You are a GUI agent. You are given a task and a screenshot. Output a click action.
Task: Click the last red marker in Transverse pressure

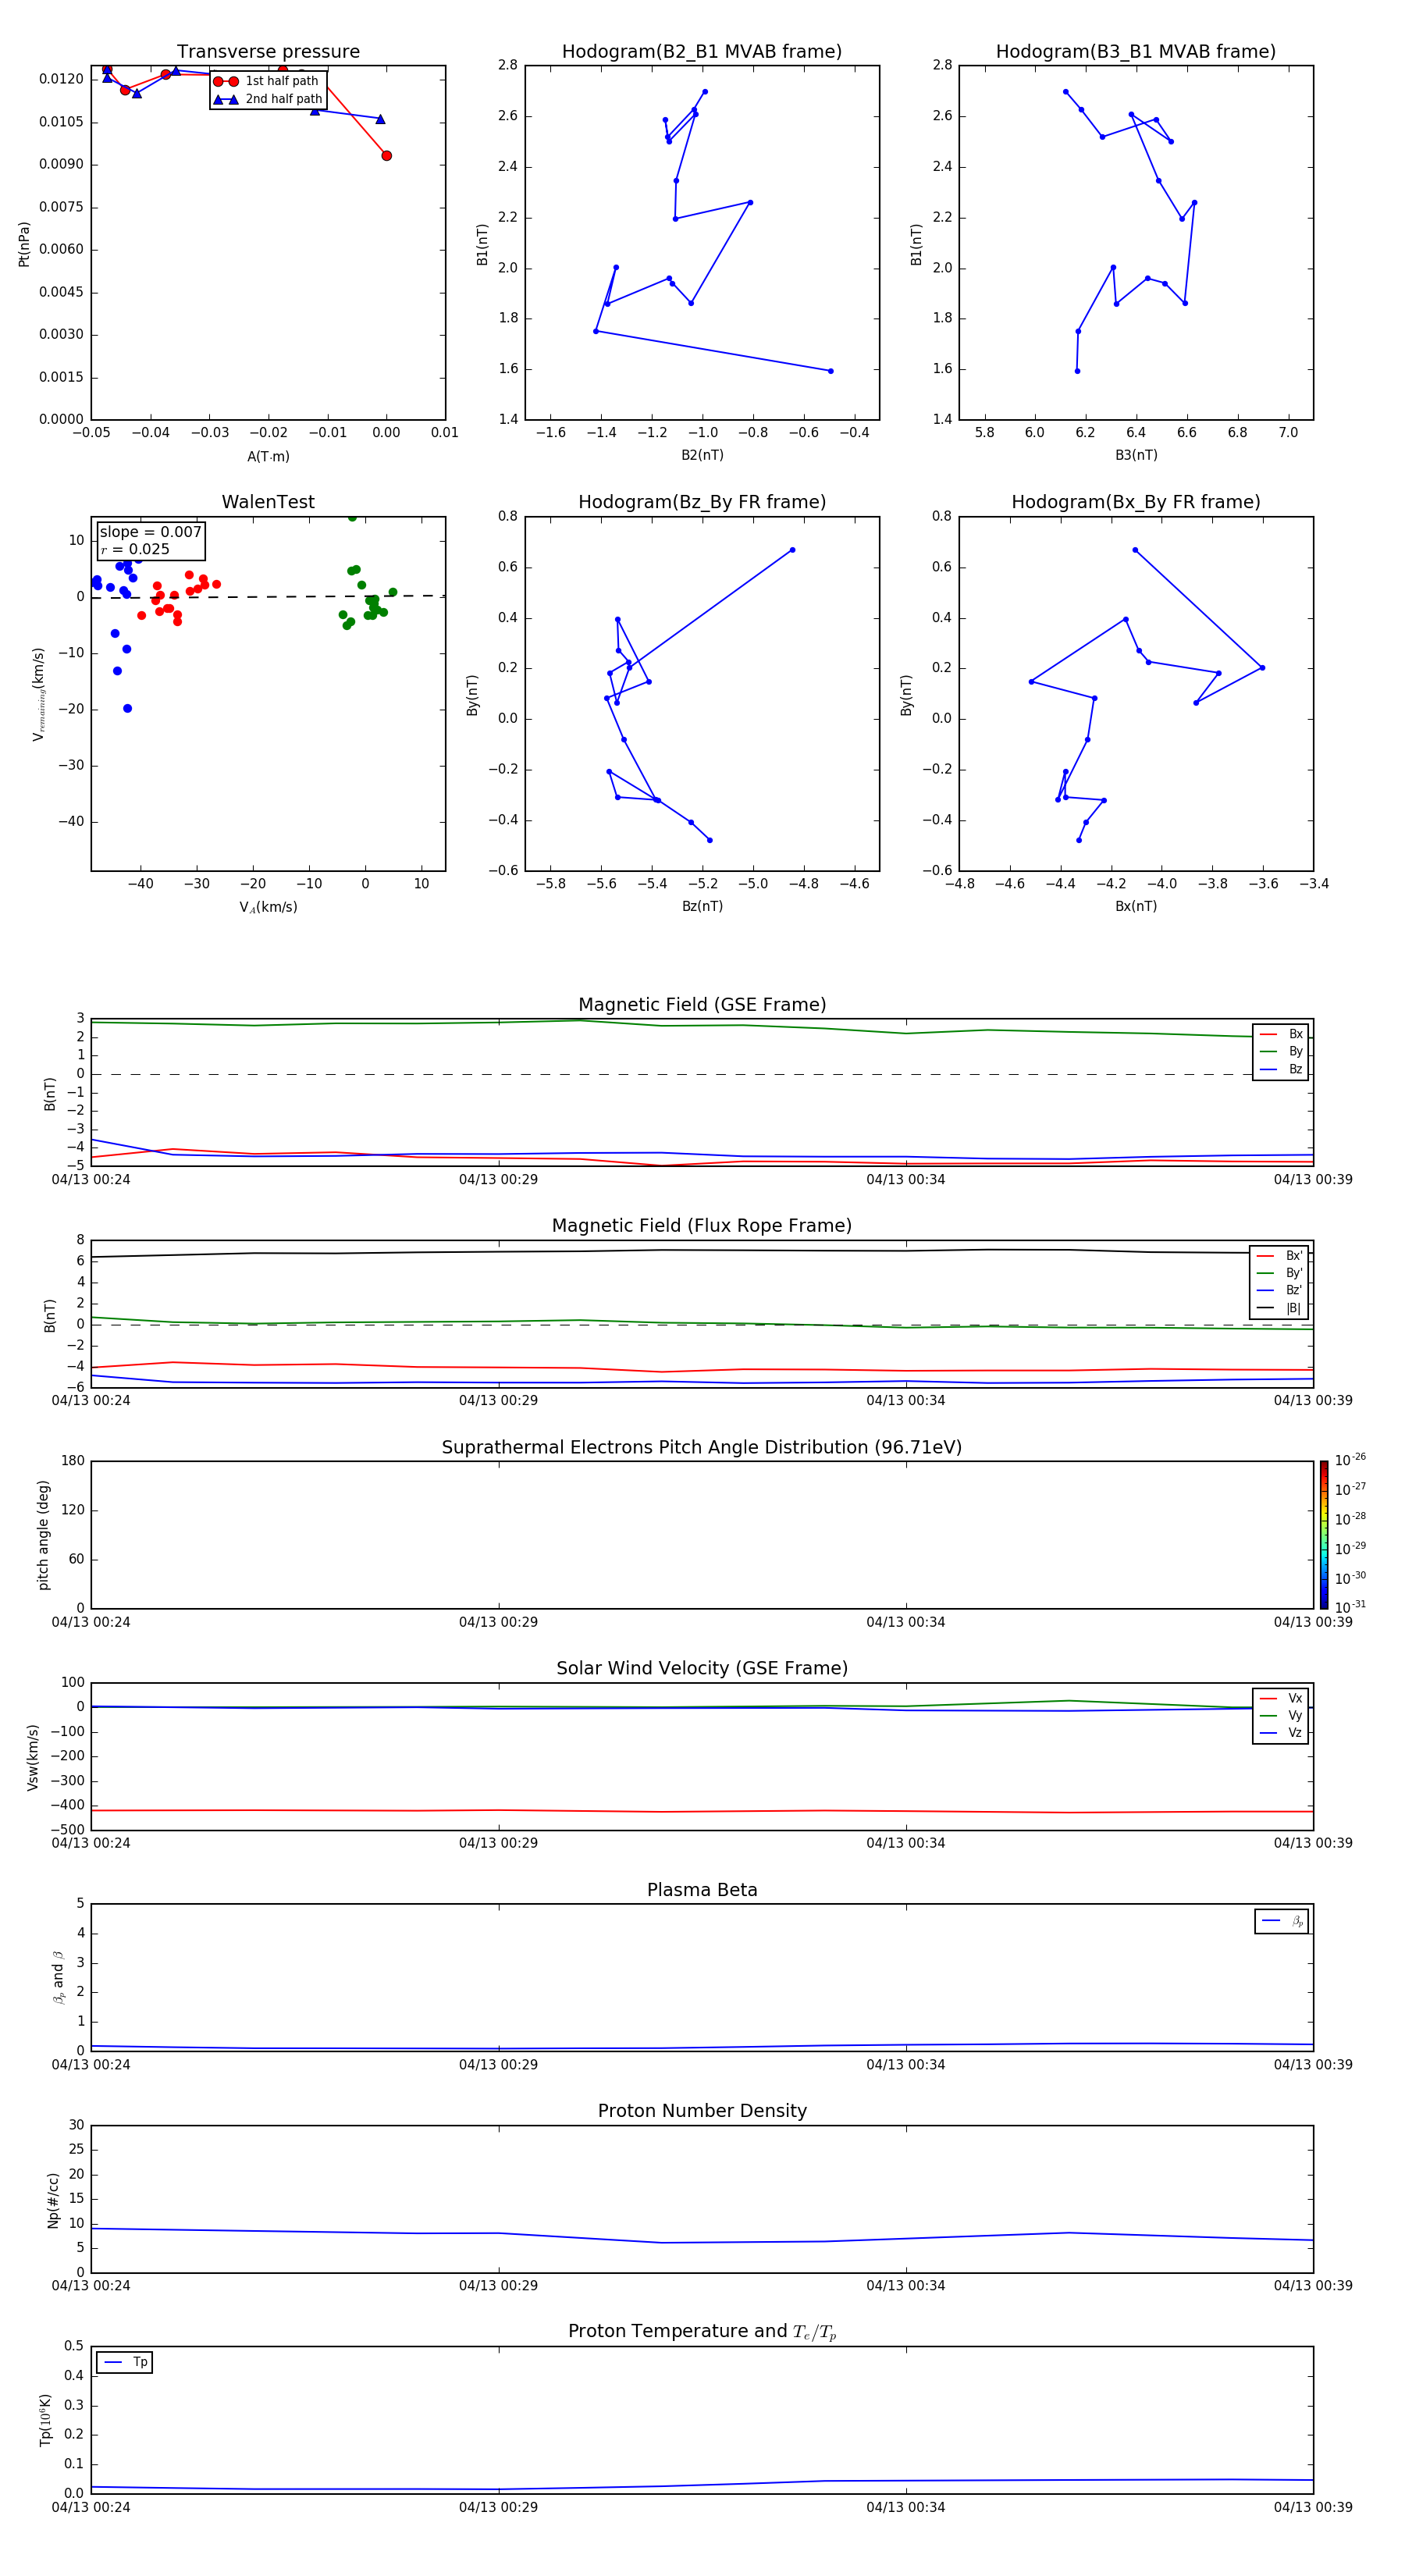(386, 156)
